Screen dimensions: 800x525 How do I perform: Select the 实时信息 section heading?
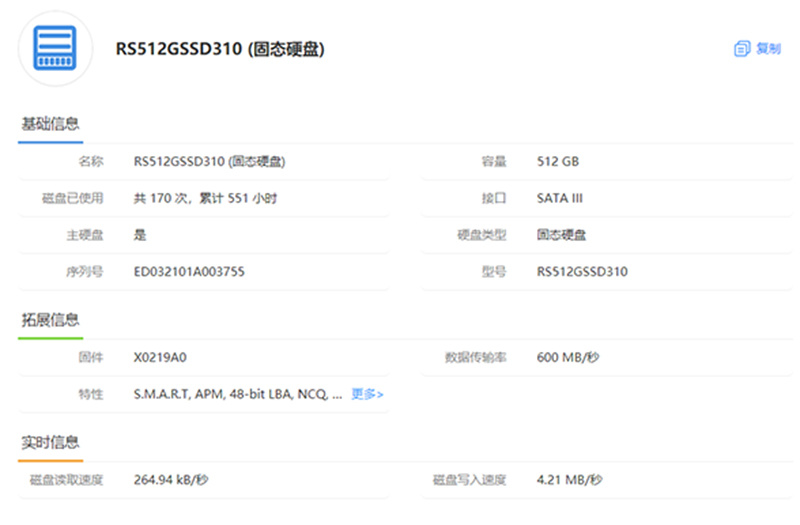(x=50, y=442)
